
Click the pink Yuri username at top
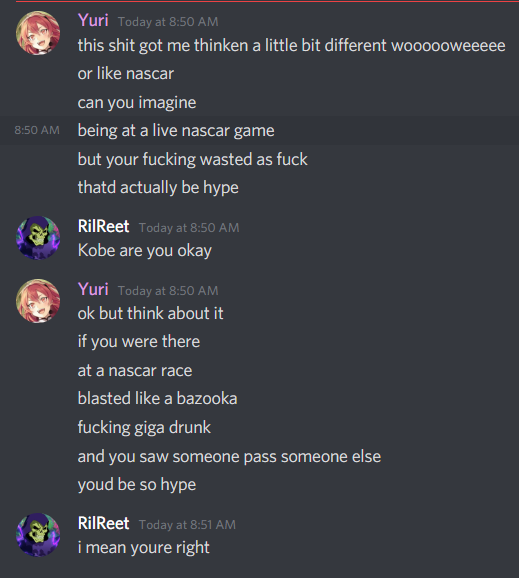tap(93, 20)
